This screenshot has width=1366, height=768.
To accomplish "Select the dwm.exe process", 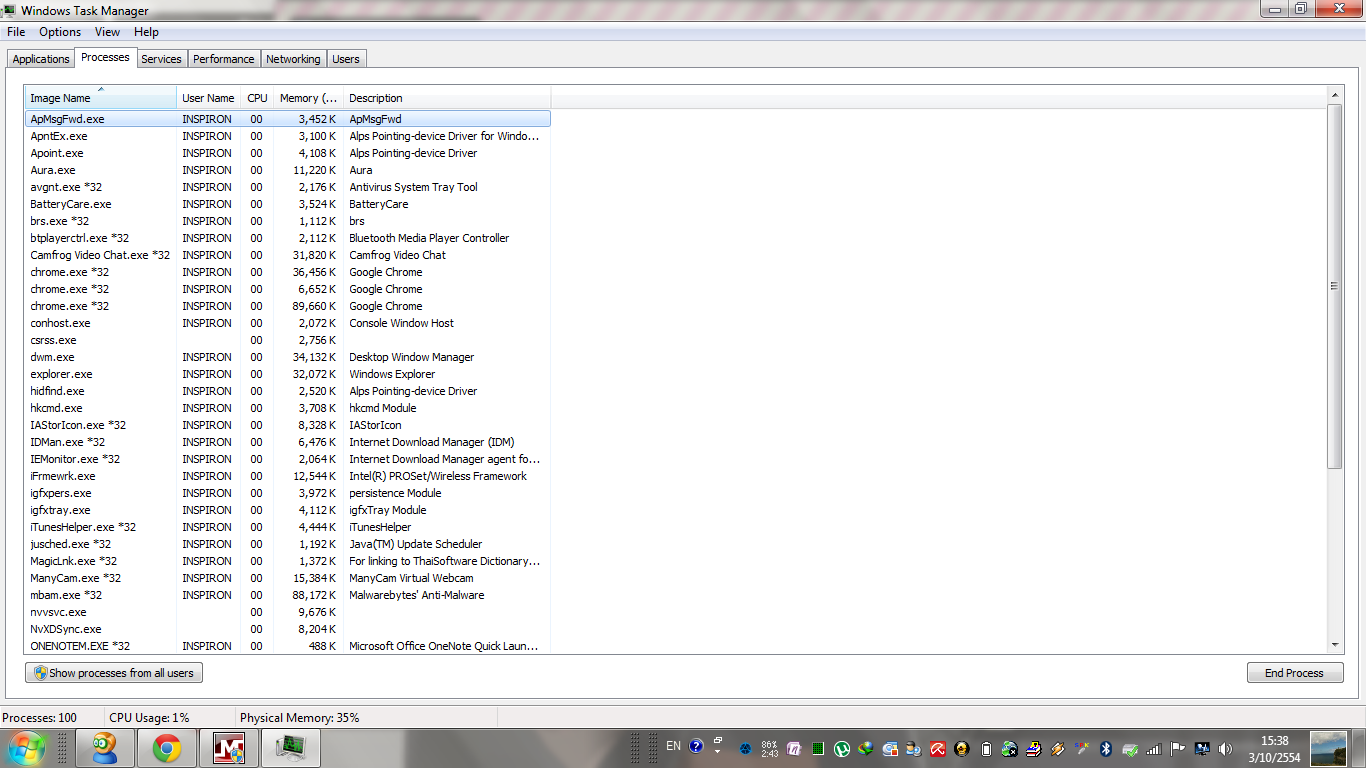I will tap(288, 357).
